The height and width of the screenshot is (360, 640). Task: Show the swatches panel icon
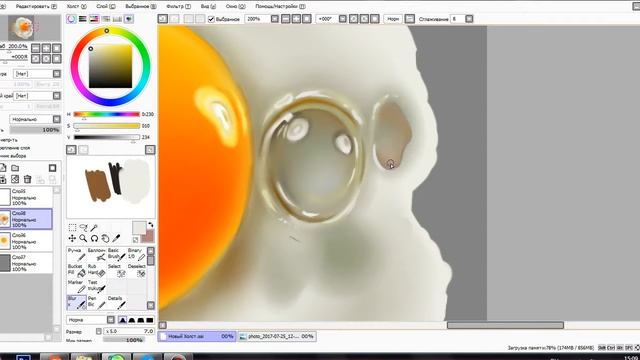pos(117,19)
